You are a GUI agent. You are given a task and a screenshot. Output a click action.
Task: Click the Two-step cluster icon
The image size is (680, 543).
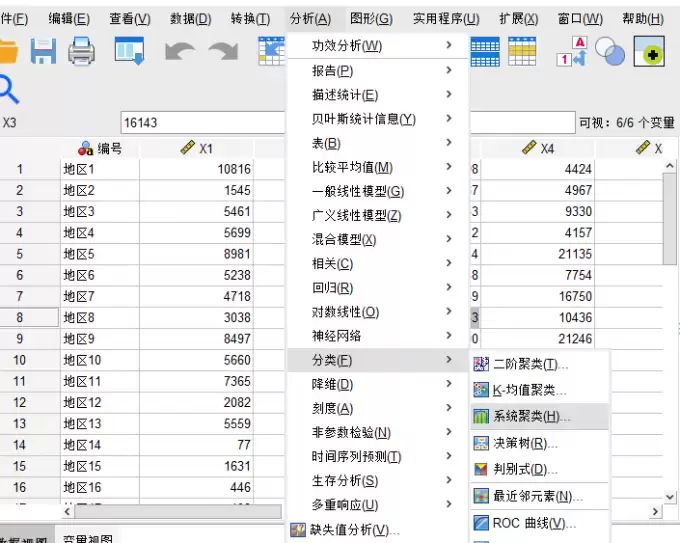pyautogui.click(x=481, y=364)
